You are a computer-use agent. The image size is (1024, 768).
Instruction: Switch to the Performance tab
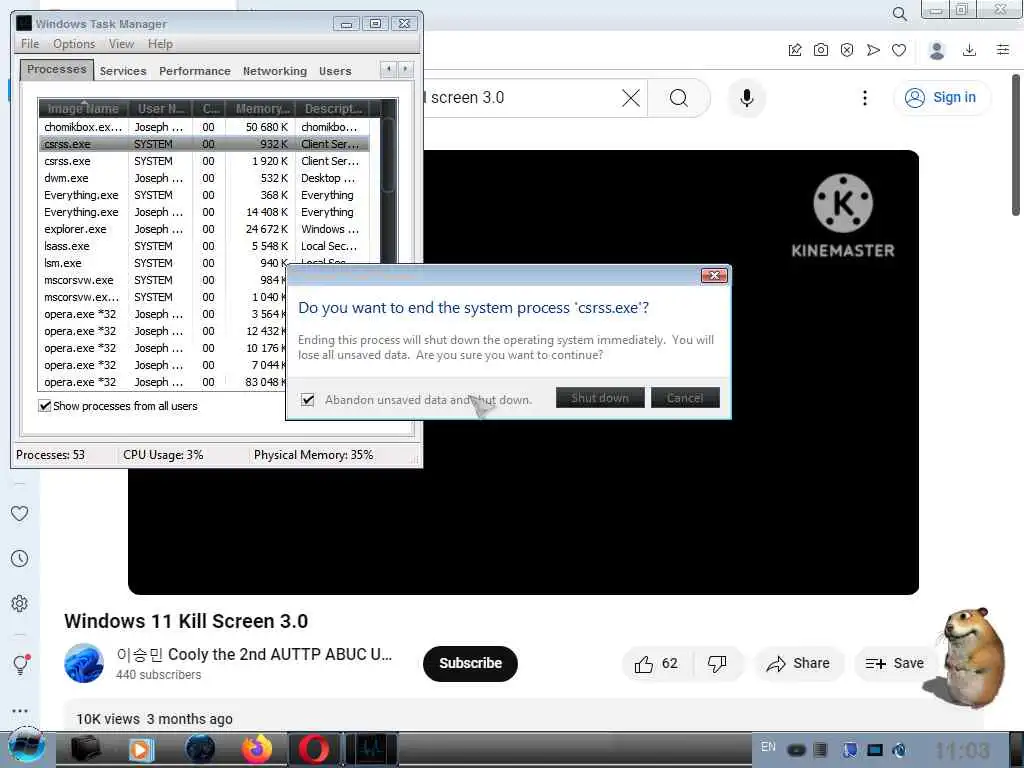(195, 71)
